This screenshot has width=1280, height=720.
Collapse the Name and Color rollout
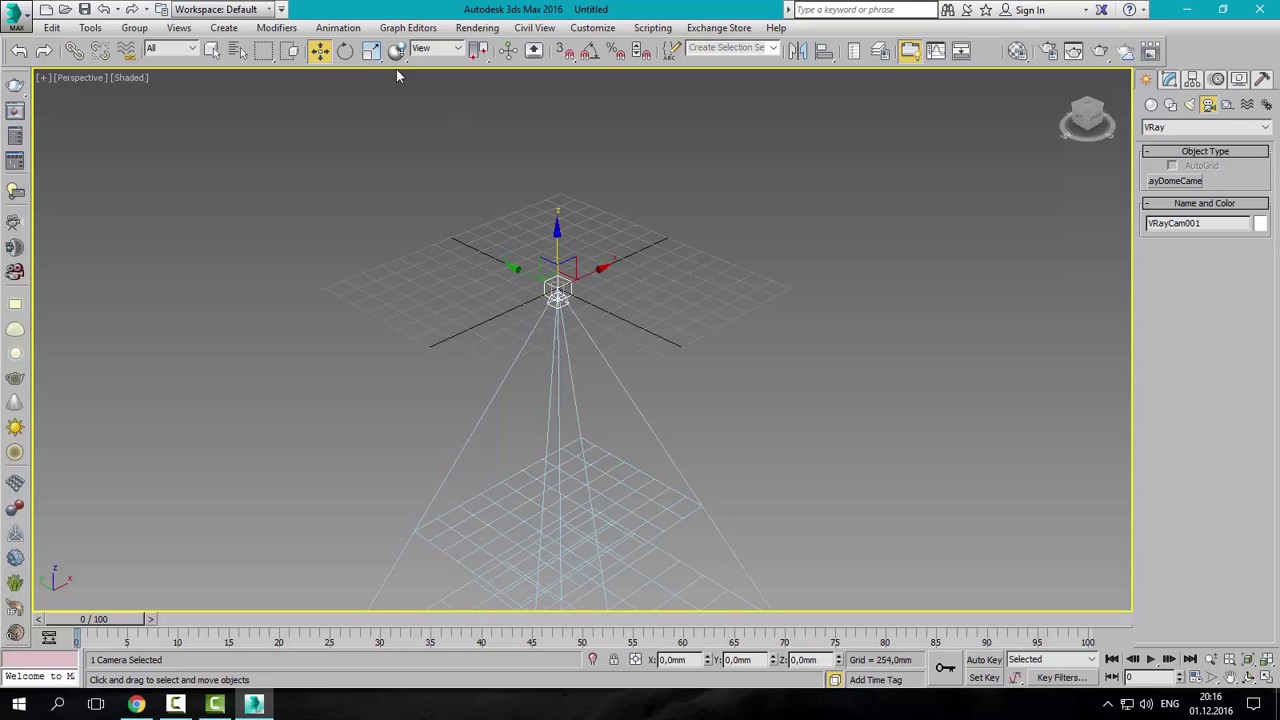click(1205, 203)
